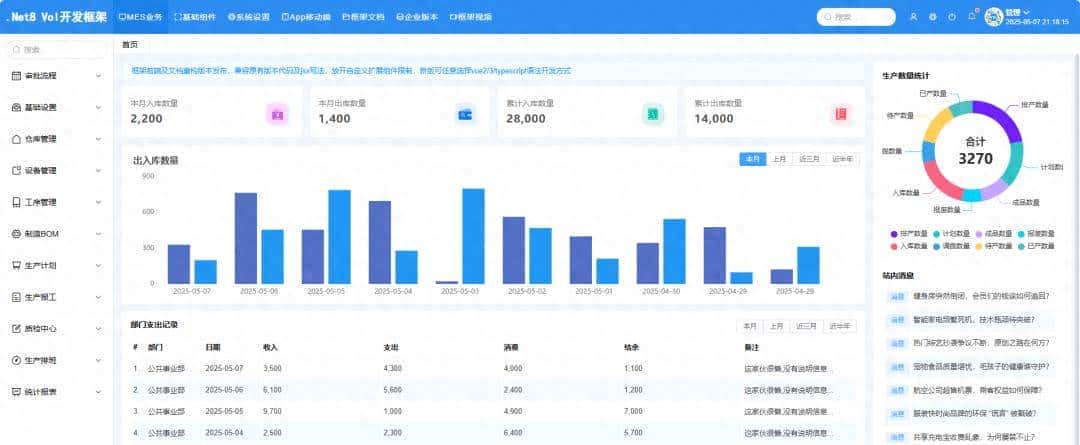1080x445 pixels.
Task: Expand the 设备管理 sidebar menu
Action: coord(55,170)
